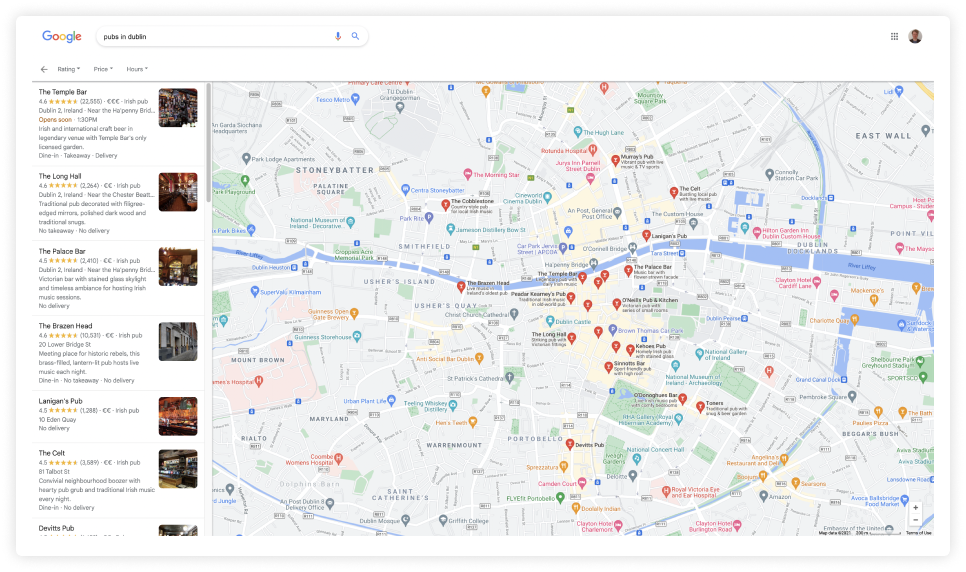Click Dublin Heuston station marker
Image resolution: width=966 pixels, height=572 pixels.
(294, 268)
